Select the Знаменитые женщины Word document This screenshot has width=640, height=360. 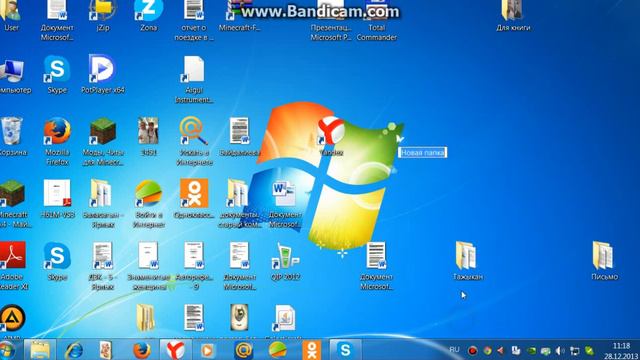click(149, 265)
